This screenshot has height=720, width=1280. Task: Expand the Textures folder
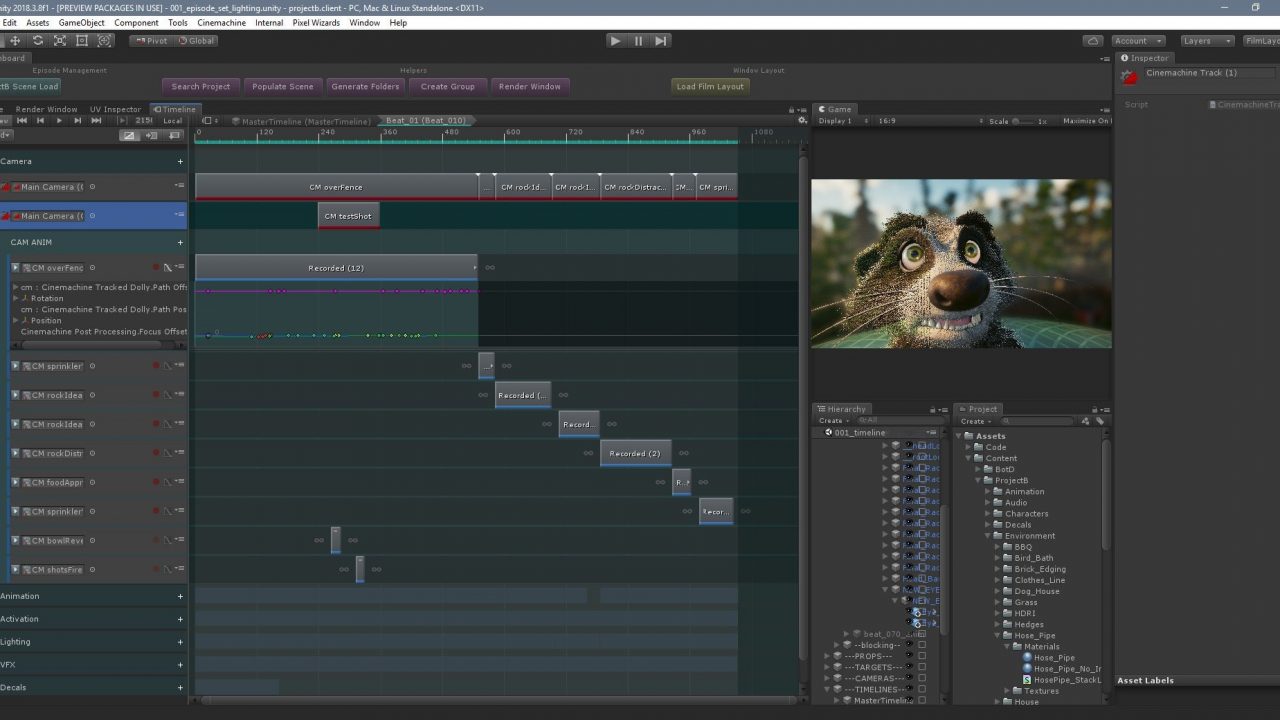point(1008,691)
